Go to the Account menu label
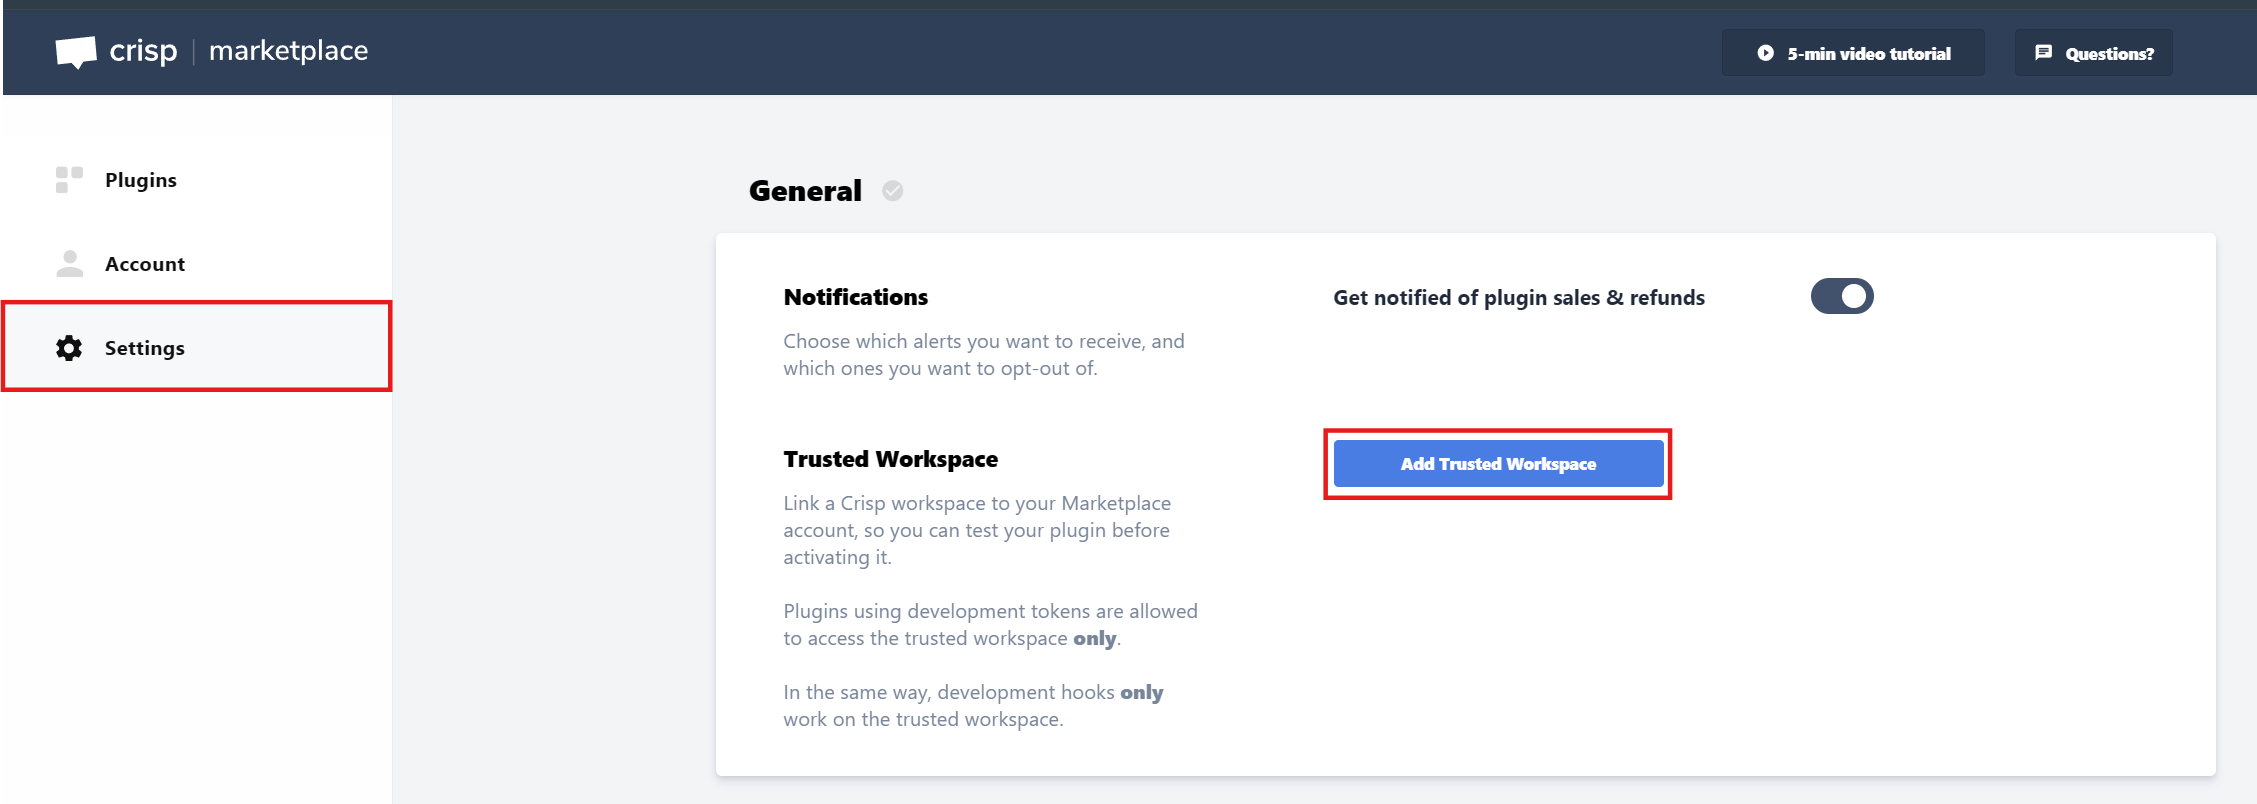2257x804 pixels. (145, 264)
